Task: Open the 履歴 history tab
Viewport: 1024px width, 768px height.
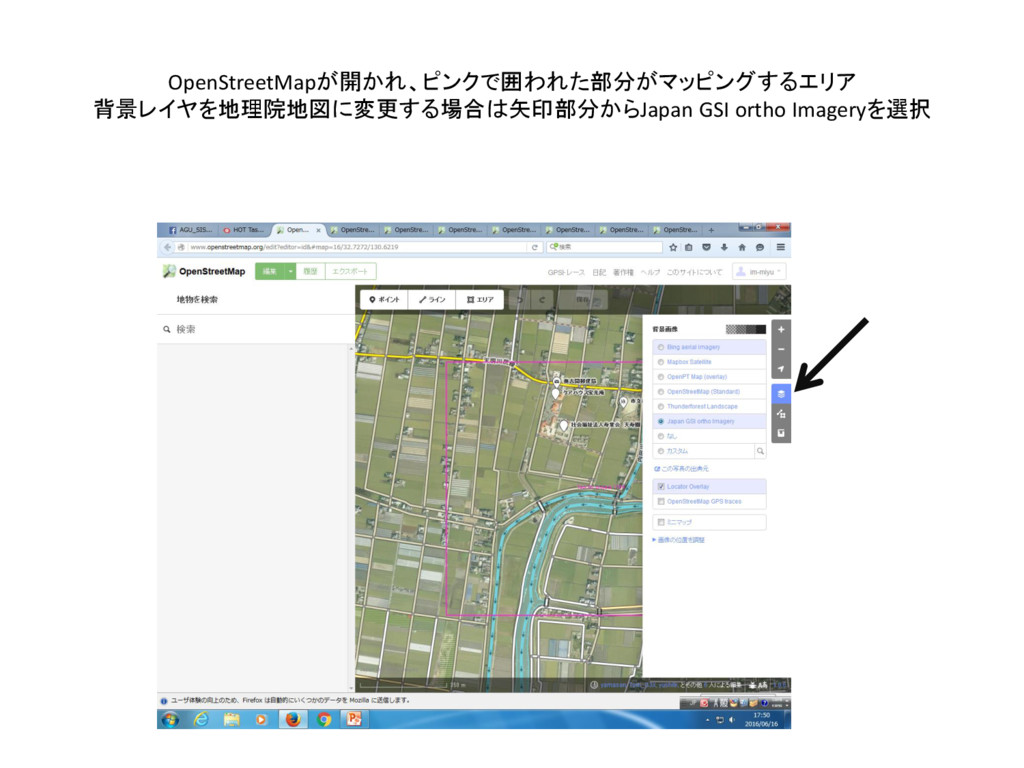Action: (310, 272)
